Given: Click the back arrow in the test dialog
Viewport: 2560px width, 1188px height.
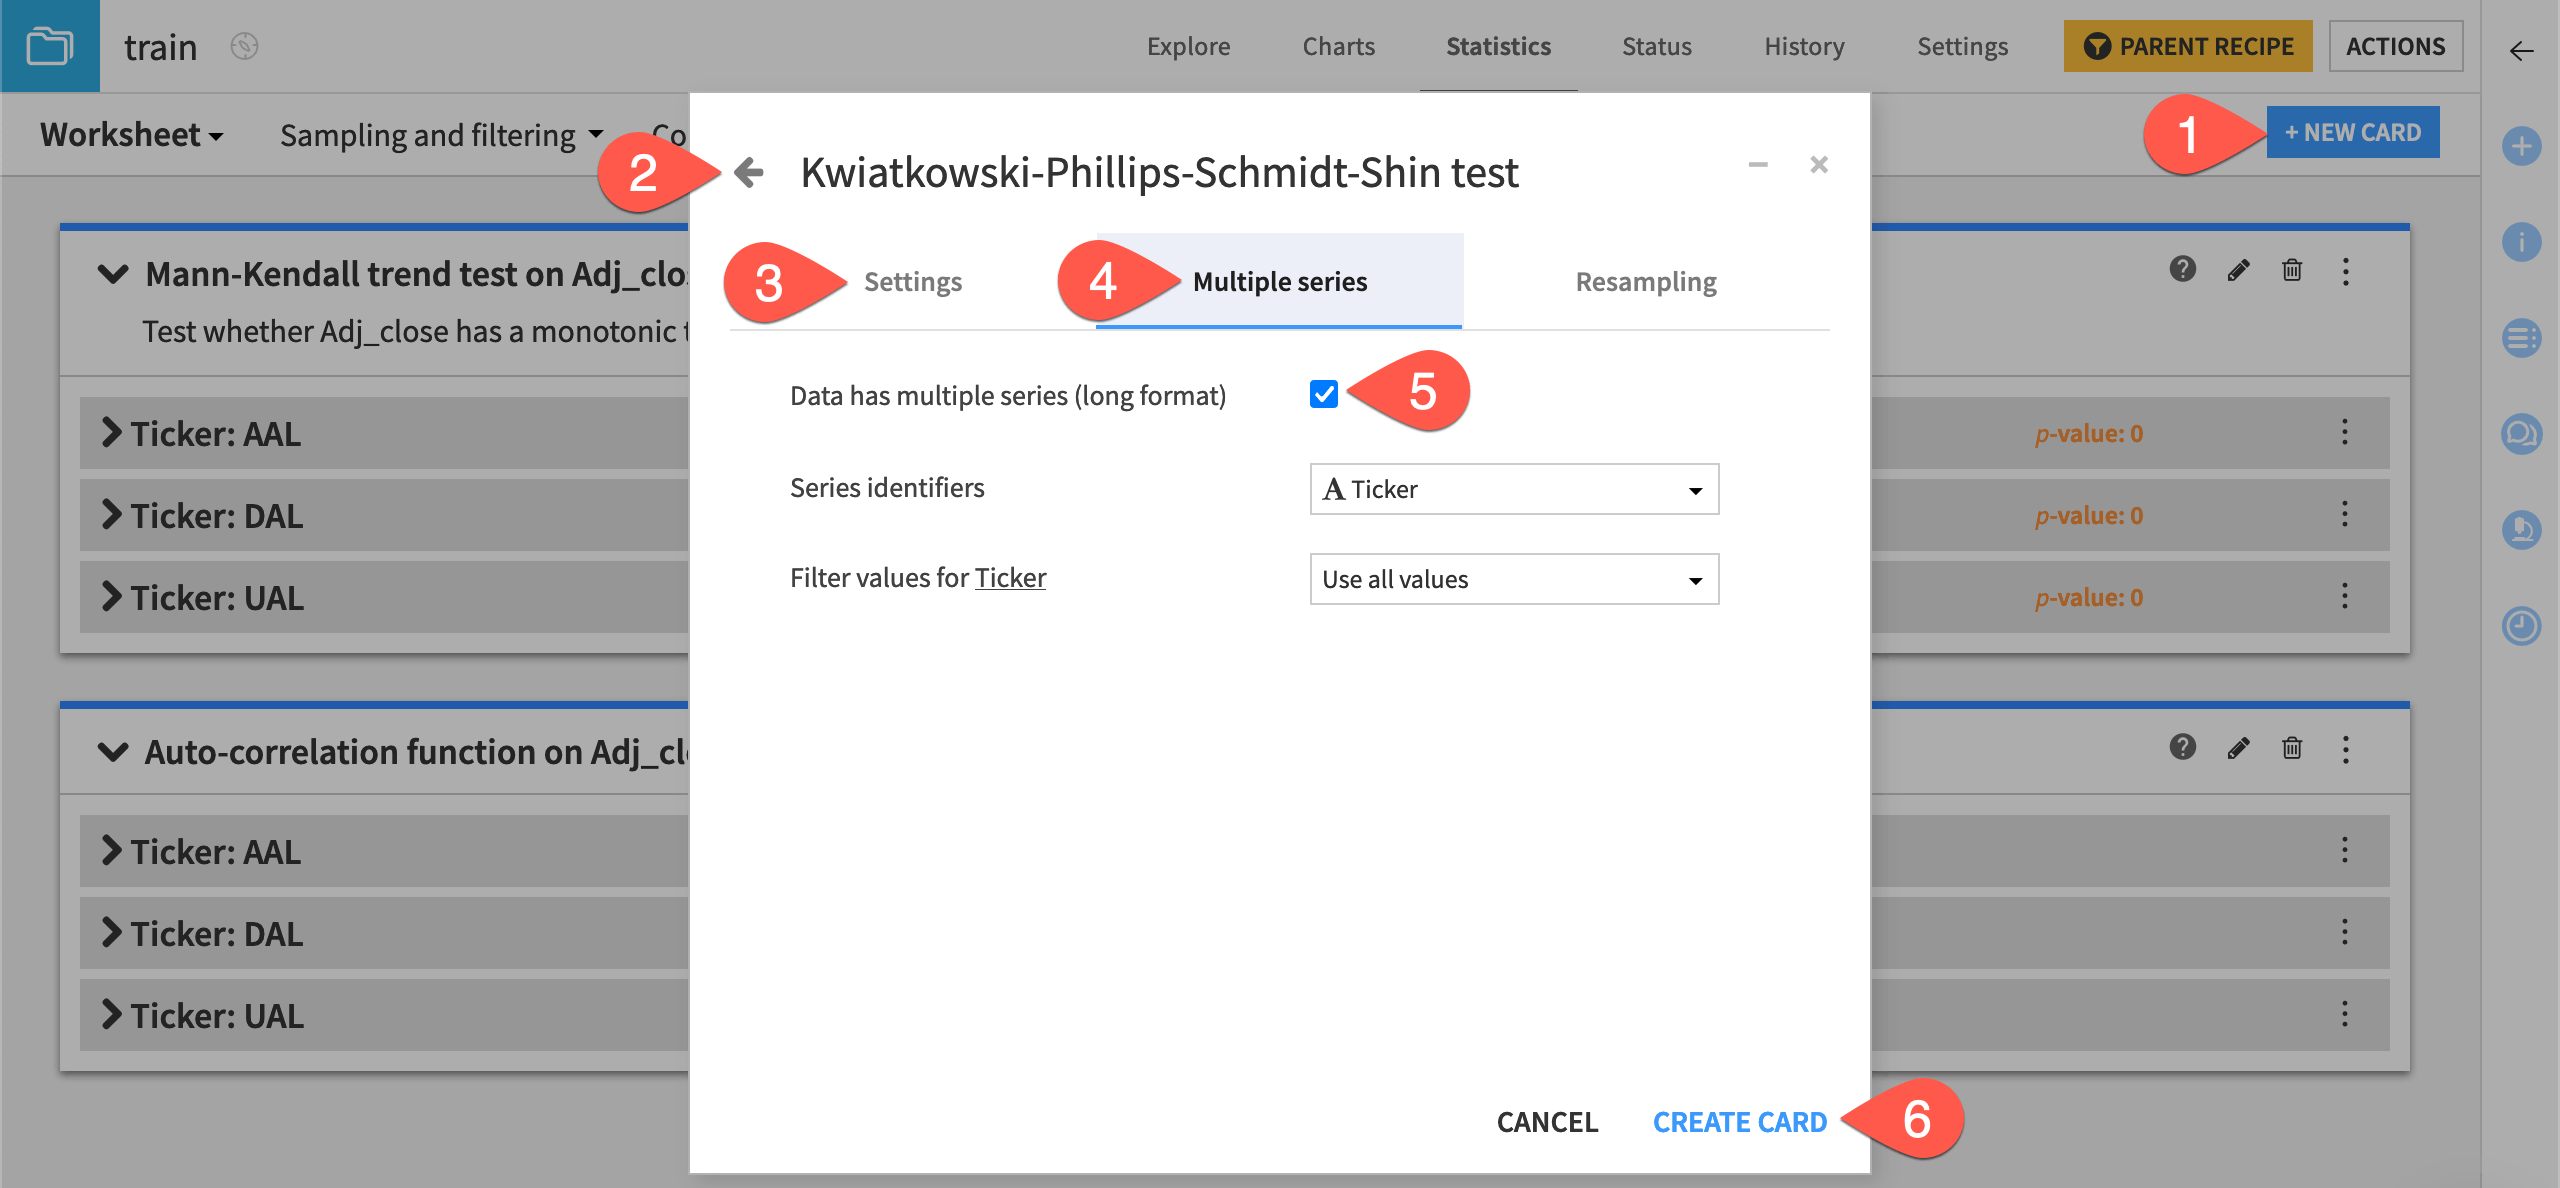Looking at the screenshot, I should tap(748, 172).
